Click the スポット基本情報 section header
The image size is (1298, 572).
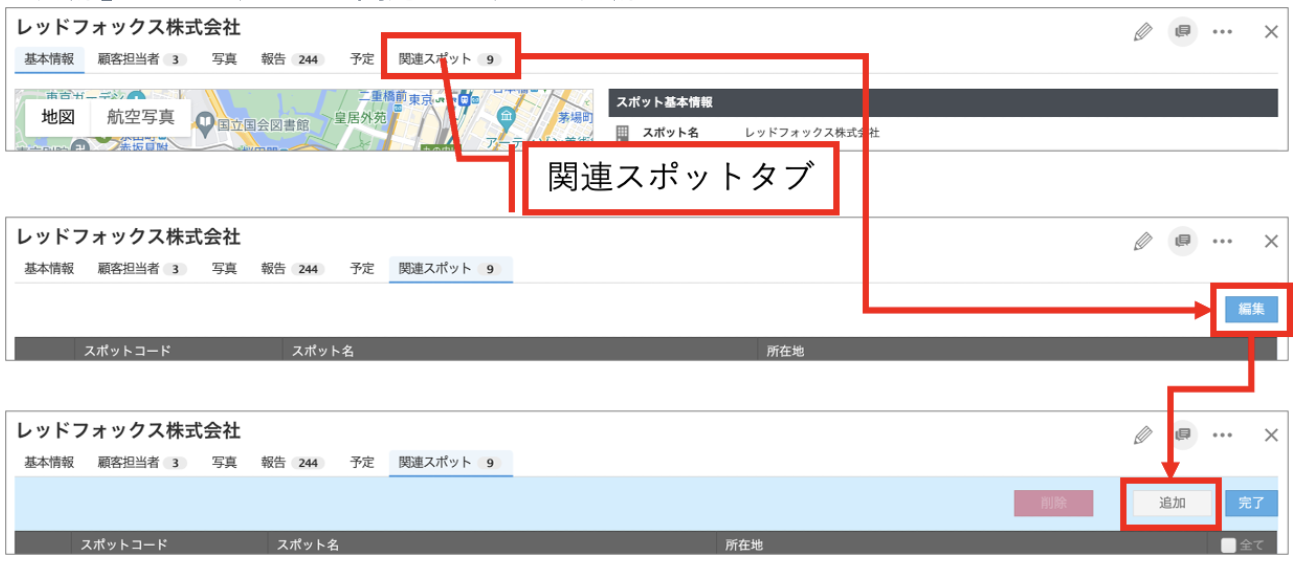[943, 103]
